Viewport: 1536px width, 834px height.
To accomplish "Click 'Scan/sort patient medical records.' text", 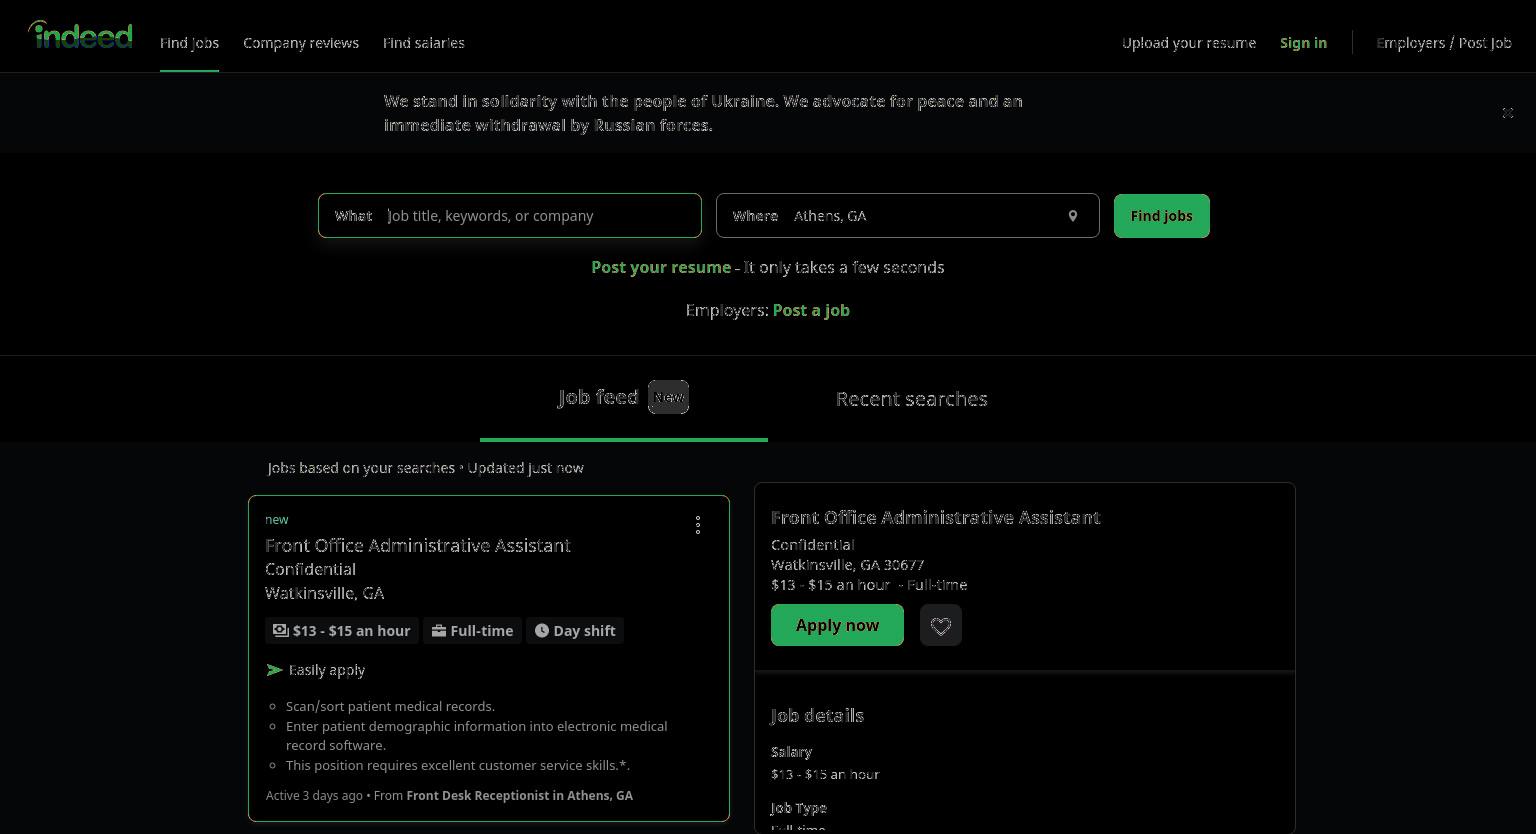I will pyautogui.click(x=390, y=707).
